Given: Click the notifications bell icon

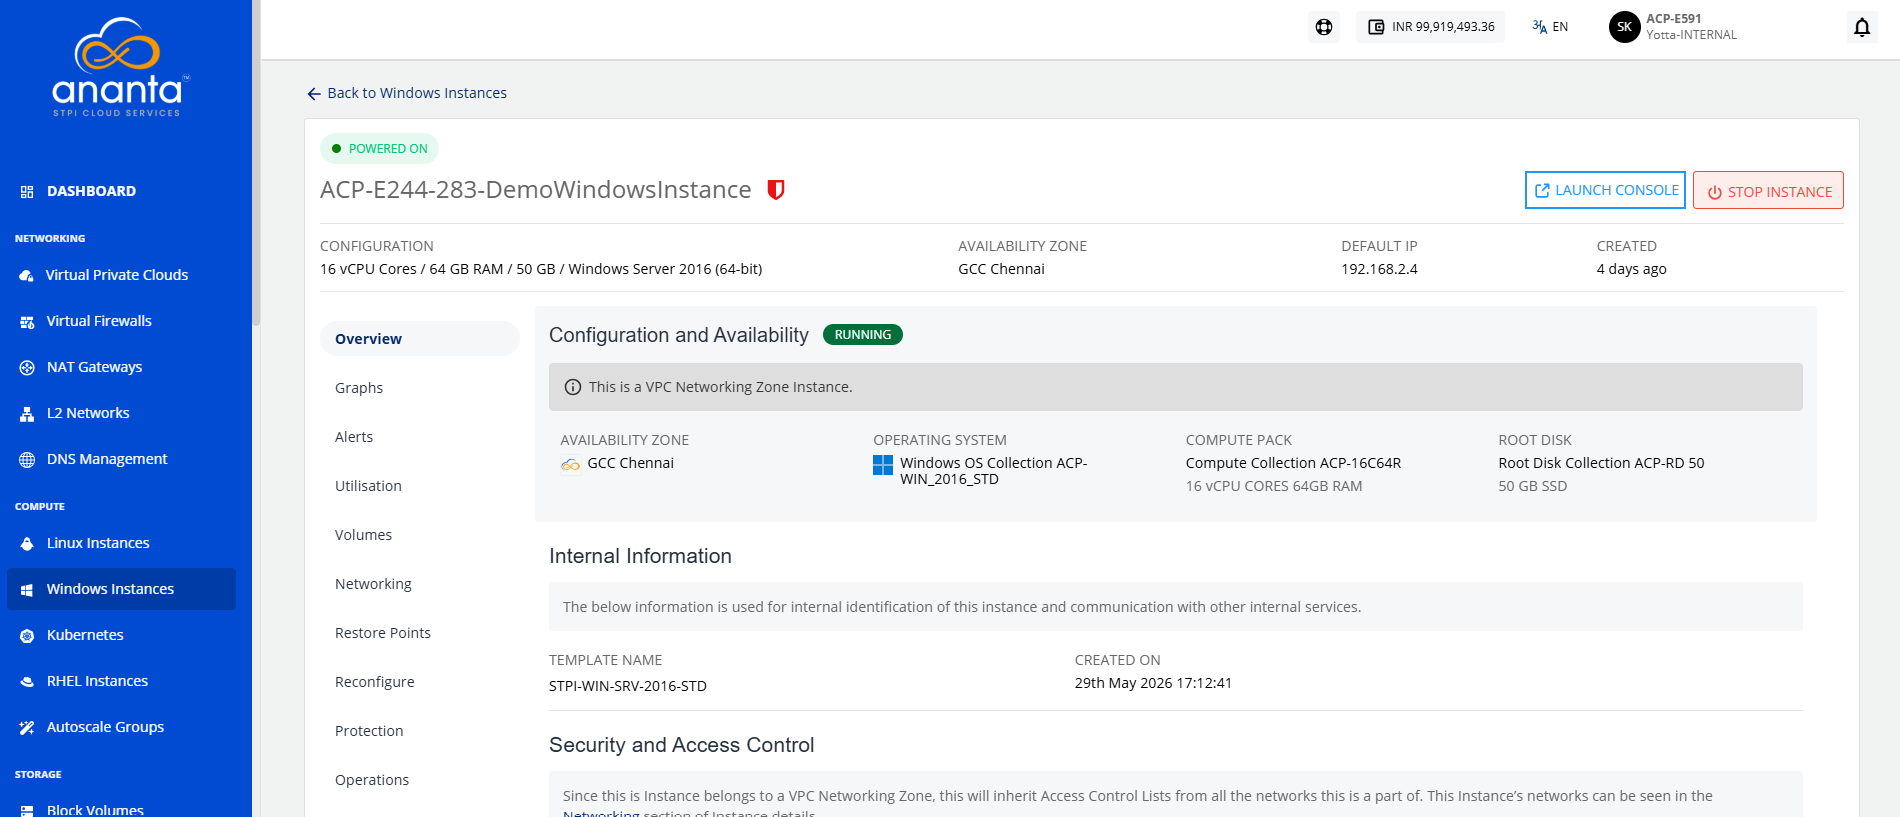Looking at the screenshot, I should click(x=1862, y=27).
